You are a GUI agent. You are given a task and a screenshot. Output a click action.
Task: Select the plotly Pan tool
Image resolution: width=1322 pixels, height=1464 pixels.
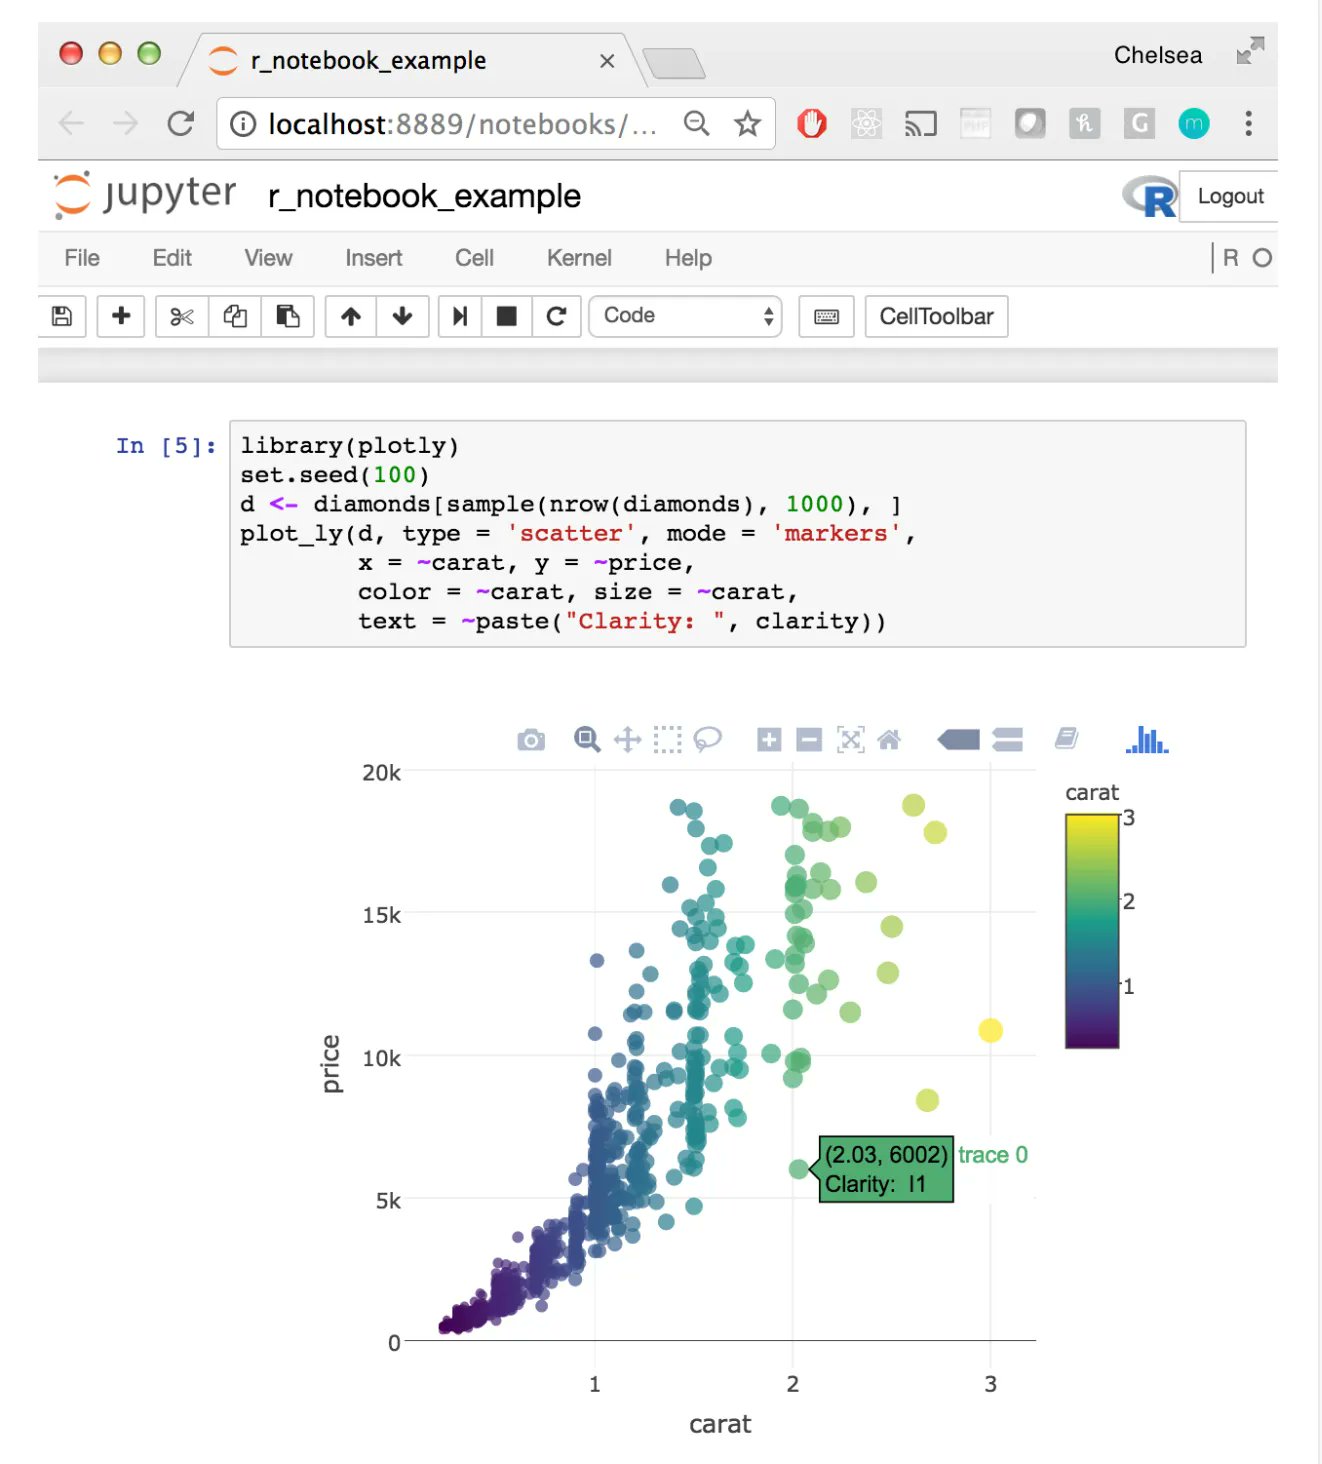627,740
